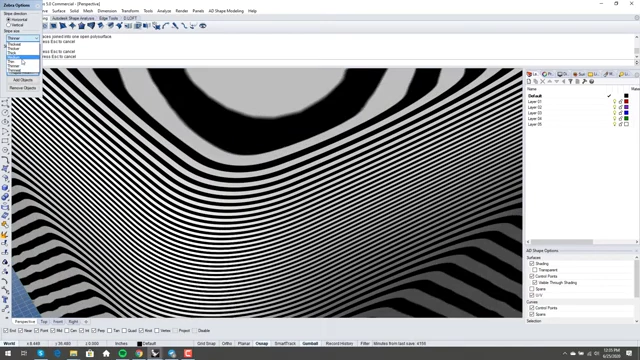Toggle the Layer 03 lightbulb visibility
The width and height of the screenshot is (640, 360).
pyautogui.click(x=614, y=113)
